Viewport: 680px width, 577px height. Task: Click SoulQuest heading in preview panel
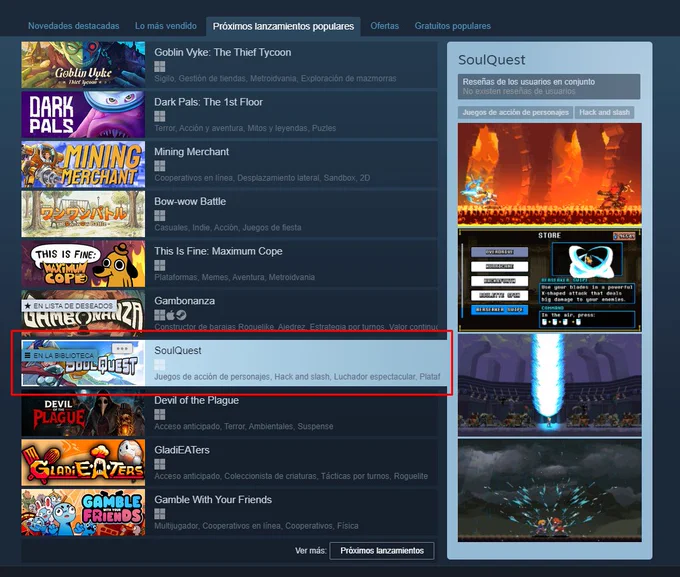click(x=491, y=60)
